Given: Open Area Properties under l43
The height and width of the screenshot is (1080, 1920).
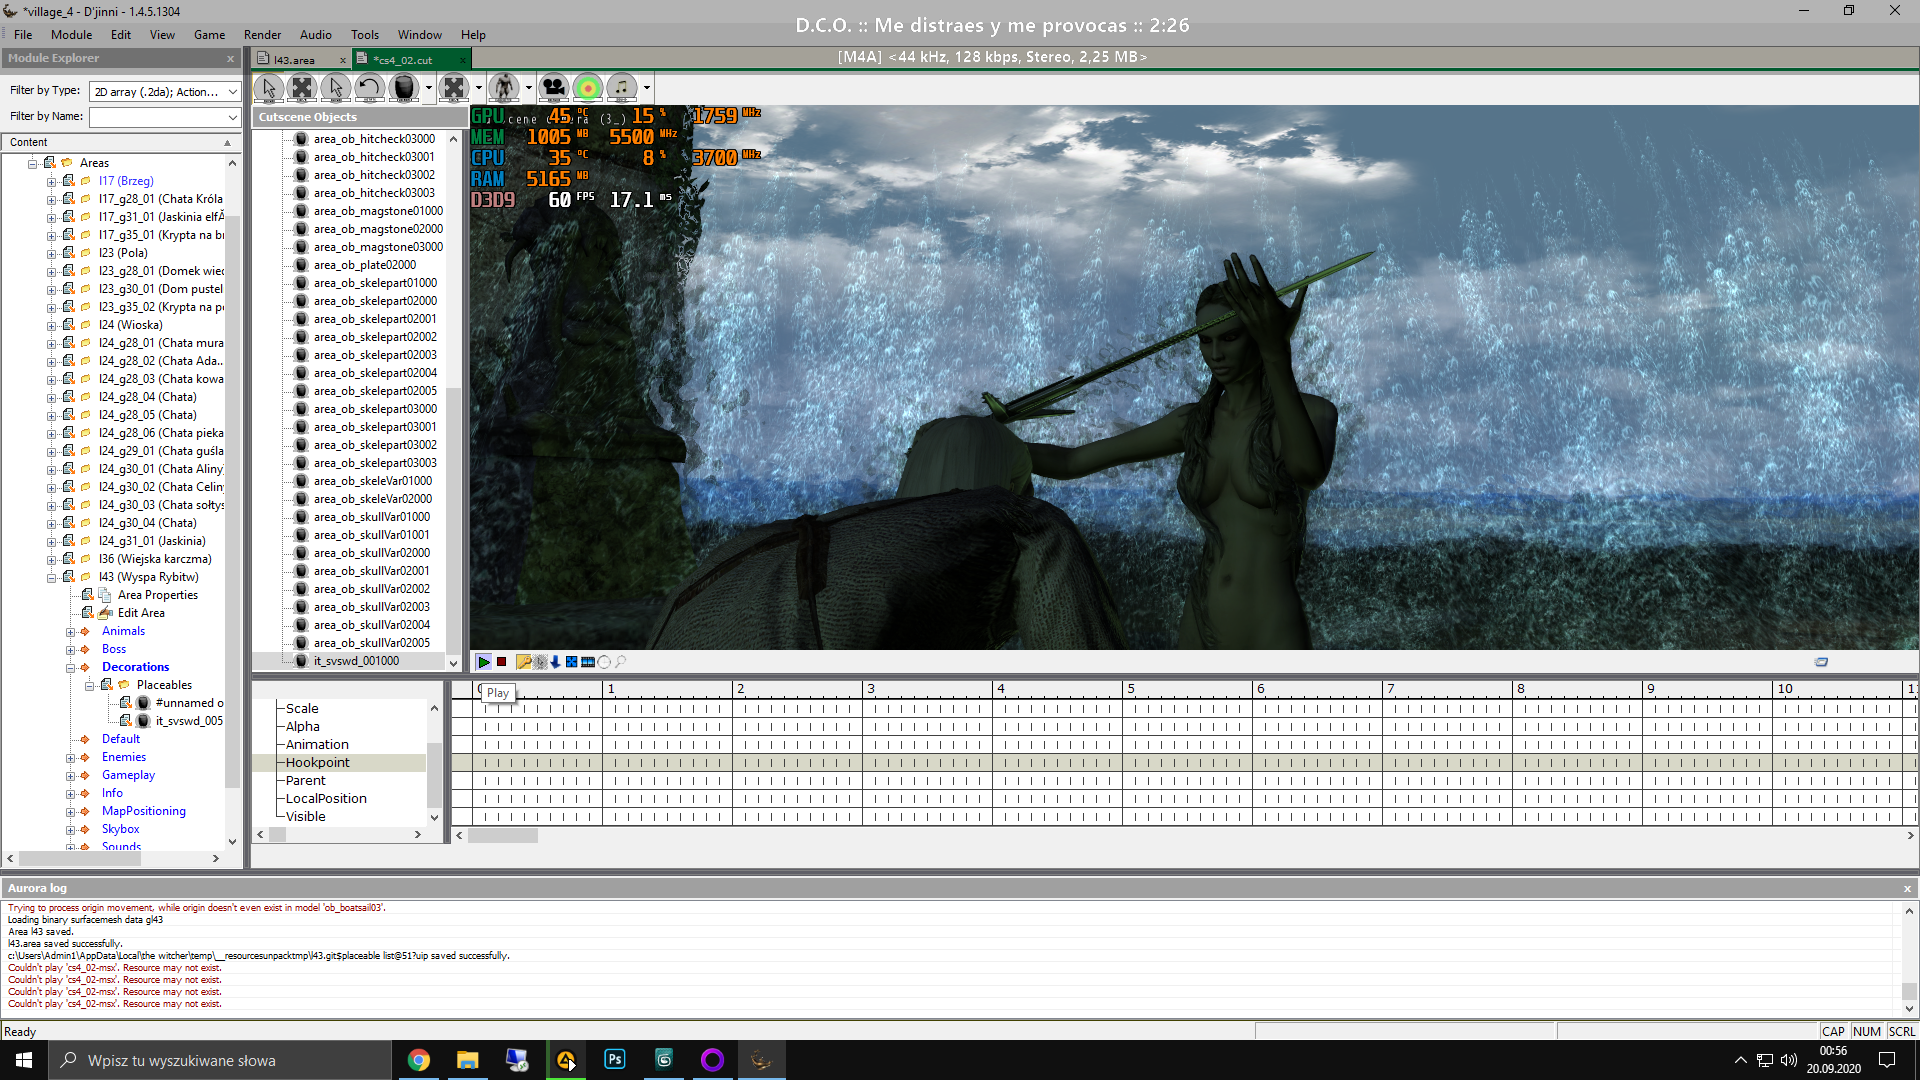Looking at the screenshot, I should click(x=157, y=595).
